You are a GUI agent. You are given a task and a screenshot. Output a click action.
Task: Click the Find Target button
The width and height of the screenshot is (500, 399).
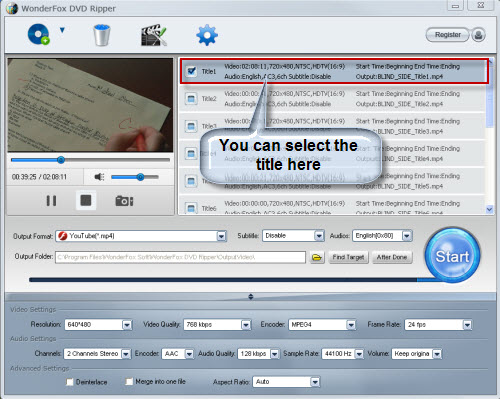pyautogui.click(x=349, y=257)
